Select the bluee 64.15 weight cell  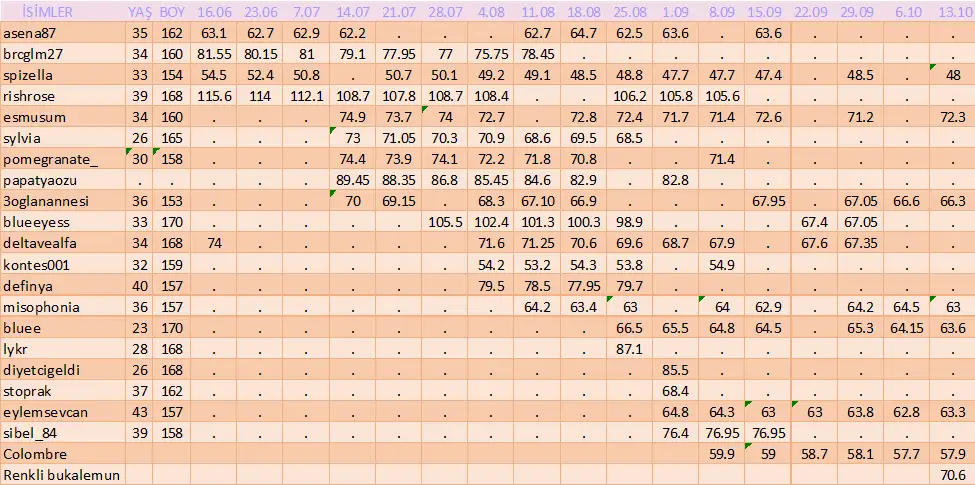906,328
